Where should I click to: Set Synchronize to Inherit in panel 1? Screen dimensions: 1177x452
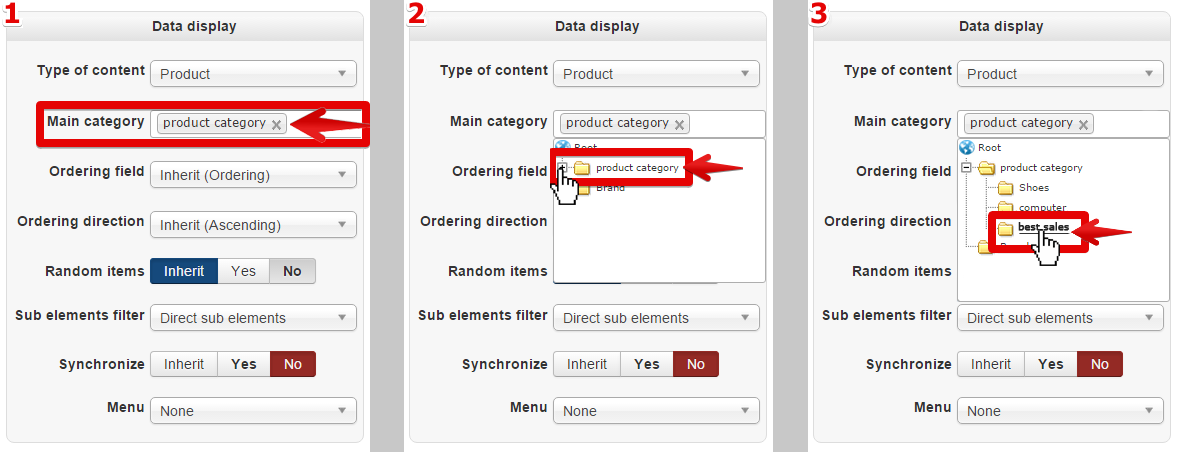[x=184, y=364]
